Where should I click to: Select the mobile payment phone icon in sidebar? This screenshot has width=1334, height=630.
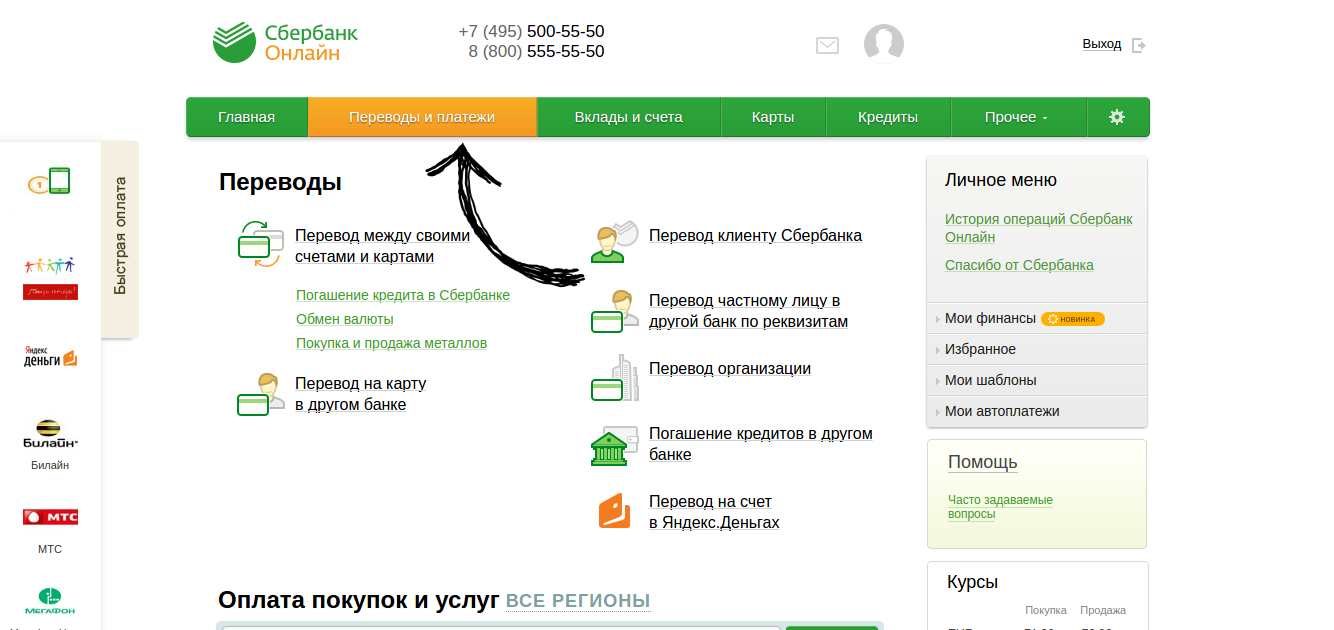pyautogui.click(x=50, y=182)
